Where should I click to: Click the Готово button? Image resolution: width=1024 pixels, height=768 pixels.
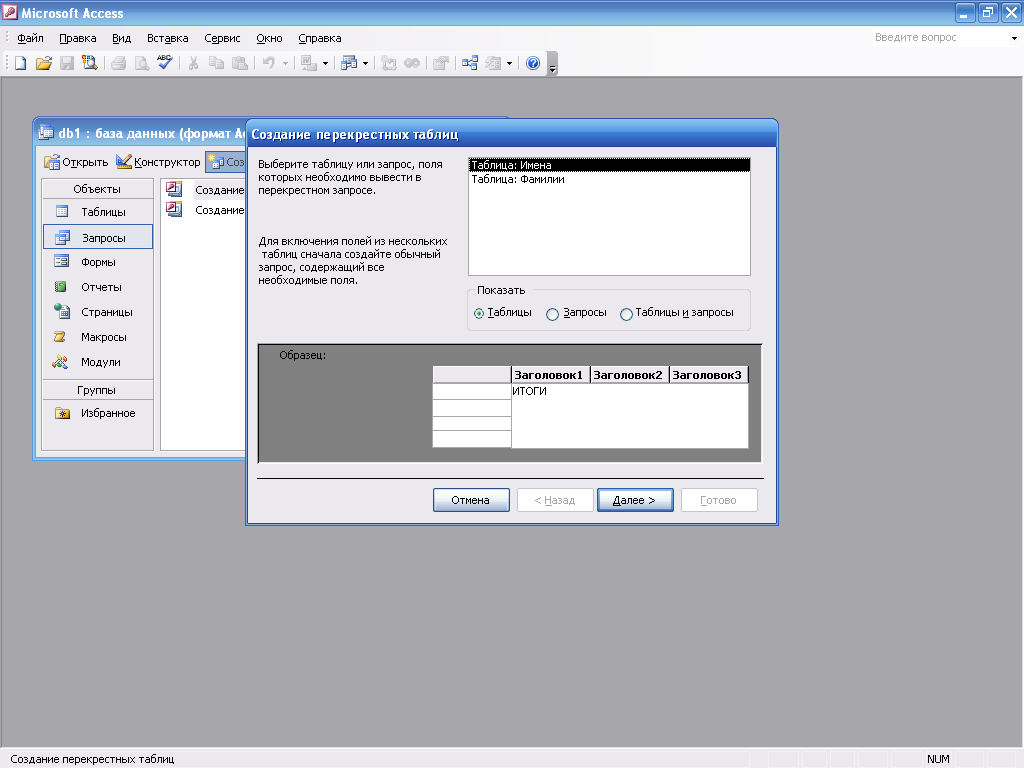[719, 500]
